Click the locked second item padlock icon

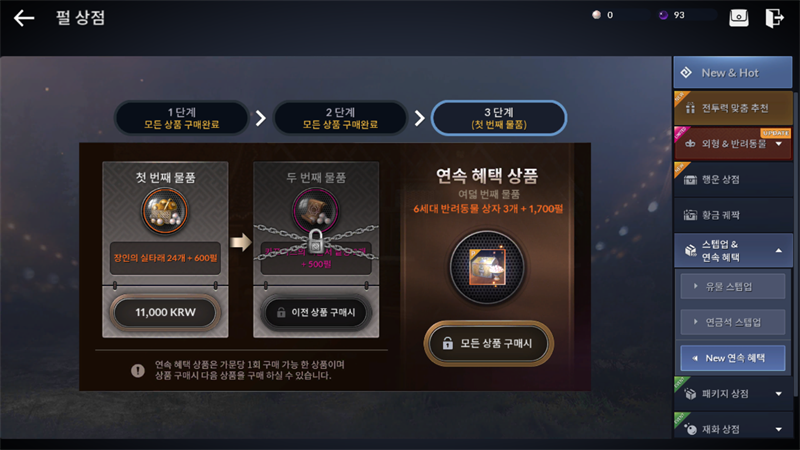tap(316, 241)
